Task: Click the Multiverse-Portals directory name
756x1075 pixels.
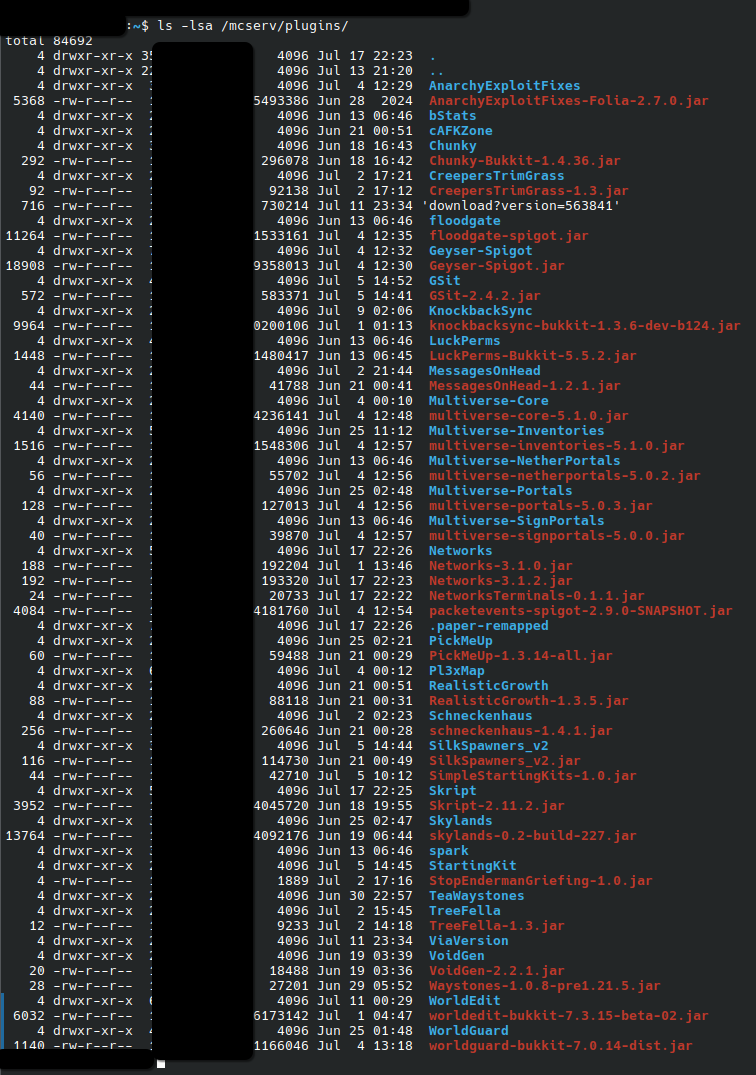Action: click(x=501, y=491)
